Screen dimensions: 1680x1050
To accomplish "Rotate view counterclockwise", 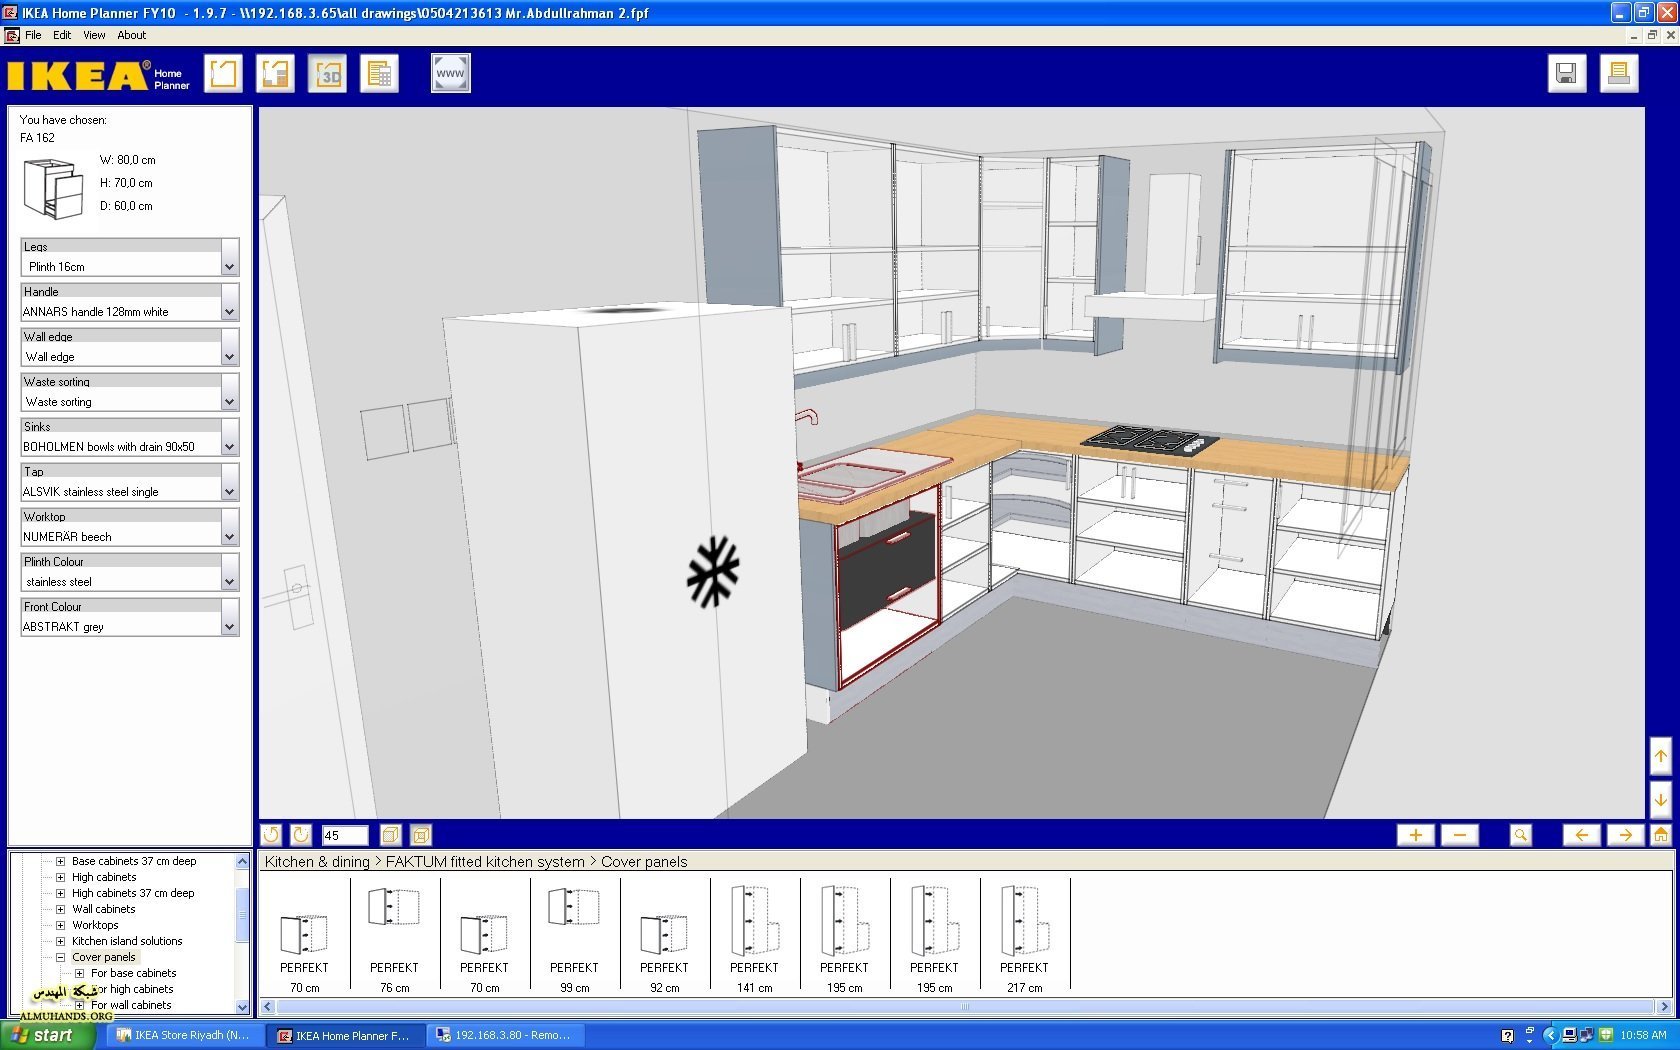I will pos(271,835).
